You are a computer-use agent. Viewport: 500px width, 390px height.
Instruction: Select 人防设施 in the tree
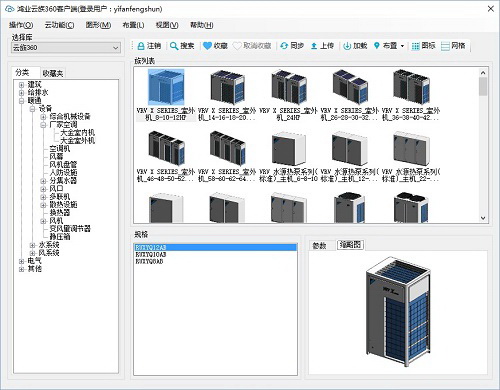pyautogui.click(x=63, y=173)
